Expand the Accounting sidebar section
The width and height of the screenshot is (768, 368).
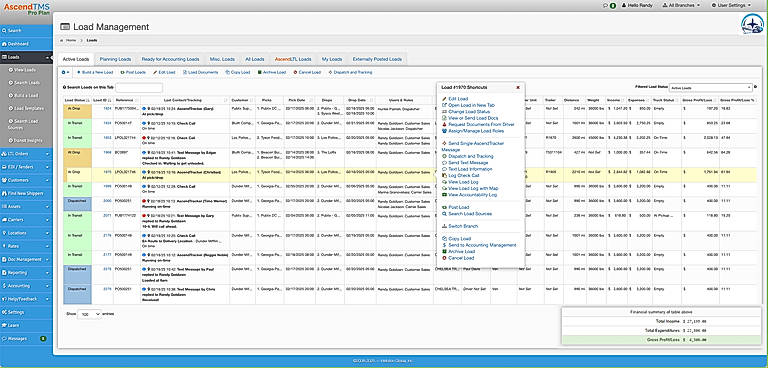point(26,285)
